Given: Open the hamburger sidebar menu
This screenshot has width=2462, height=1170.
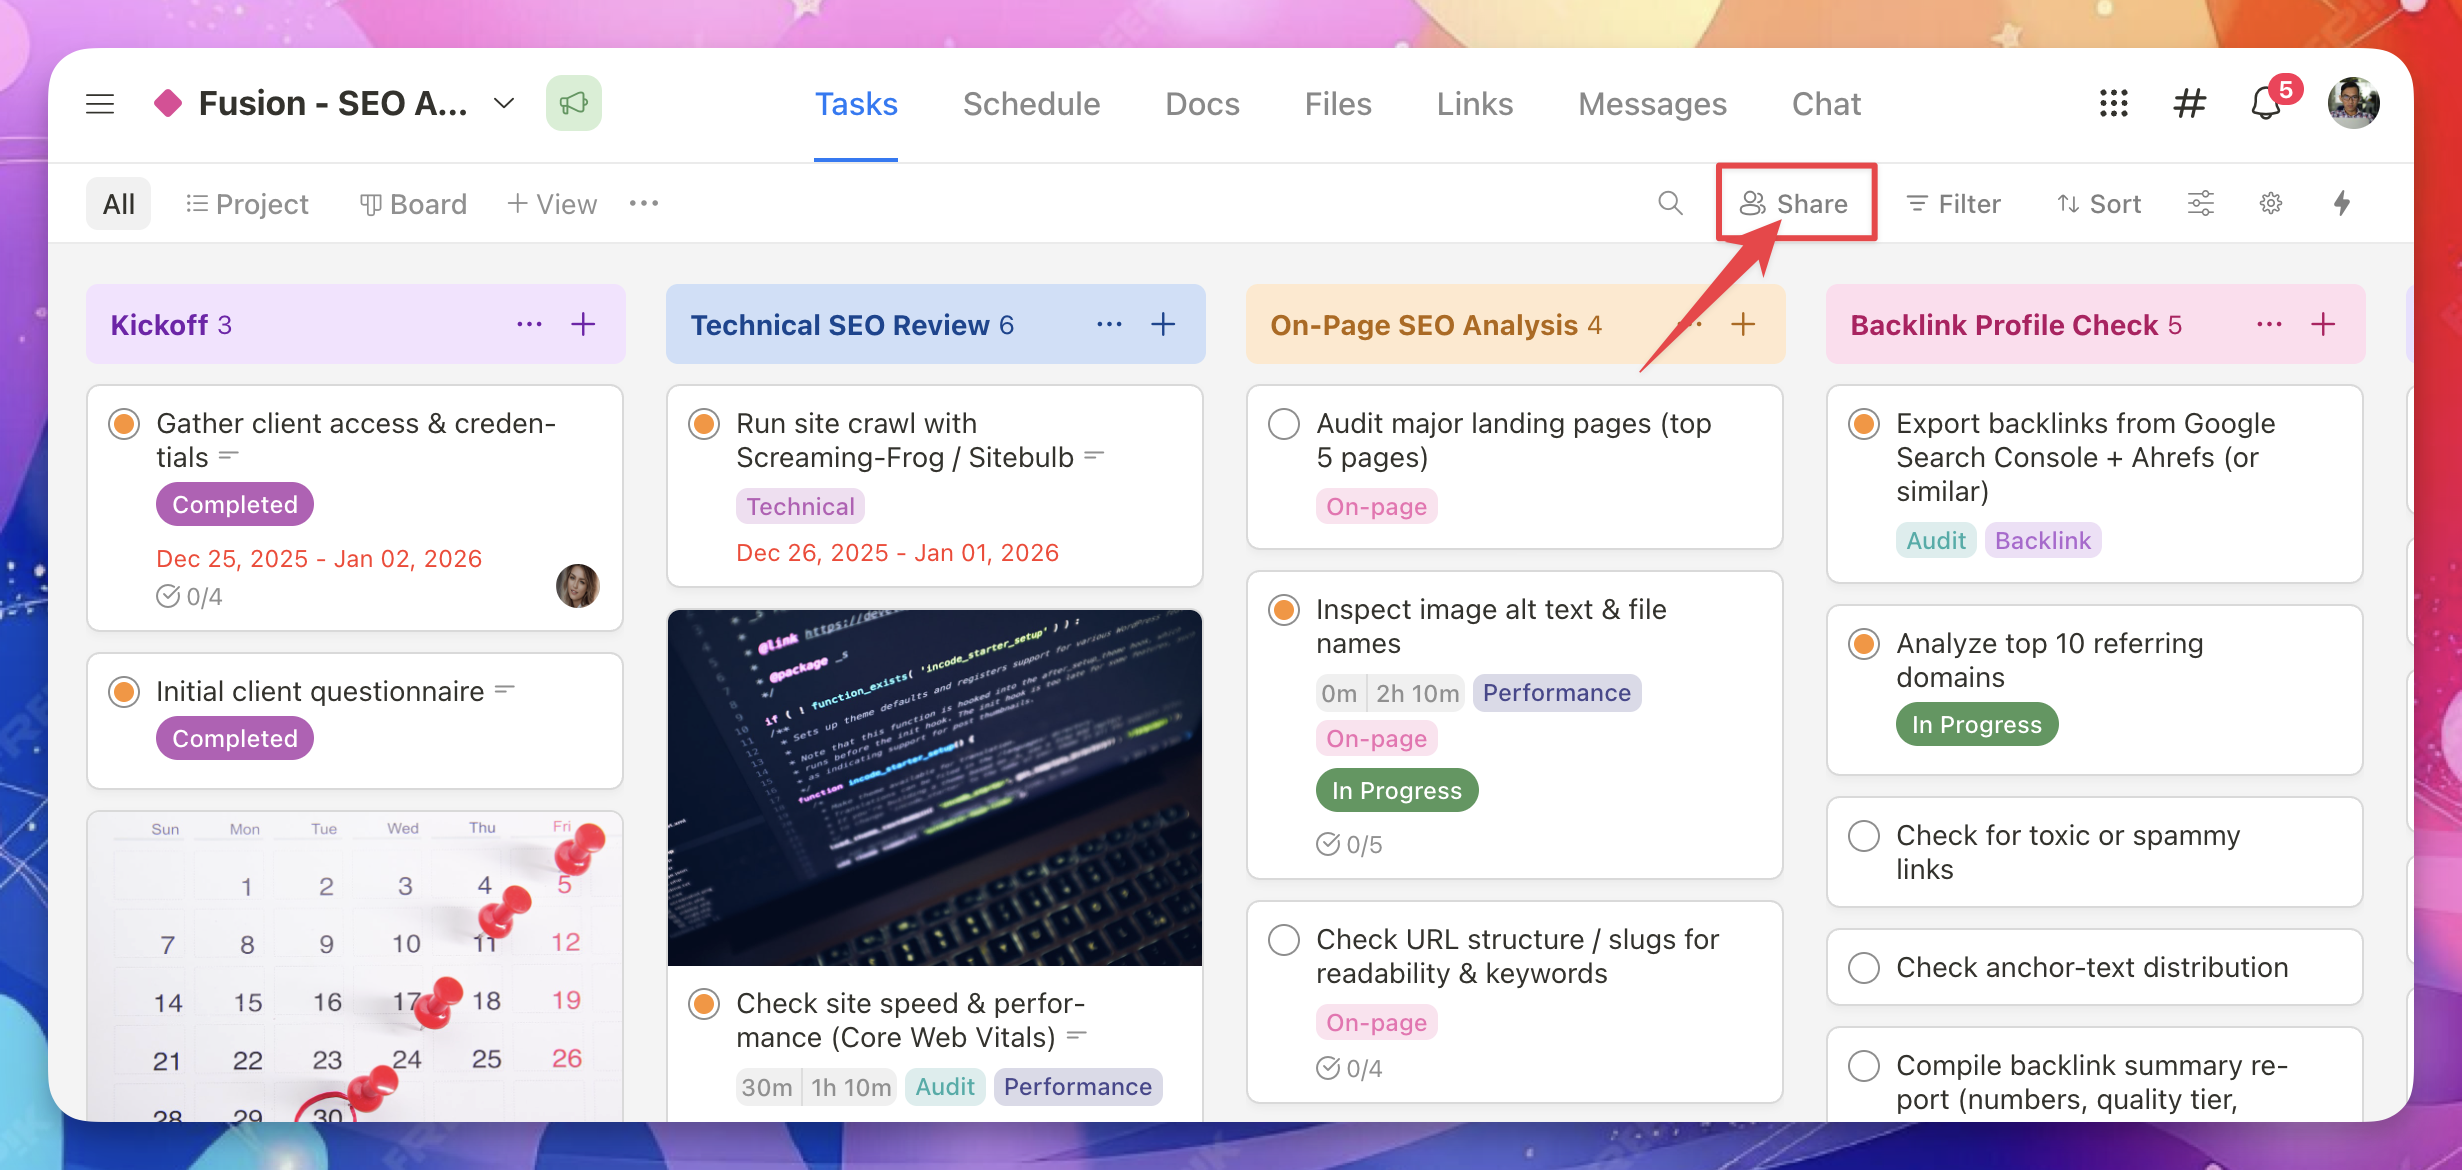Looking at the screenshot, I should tap(100, 104).
